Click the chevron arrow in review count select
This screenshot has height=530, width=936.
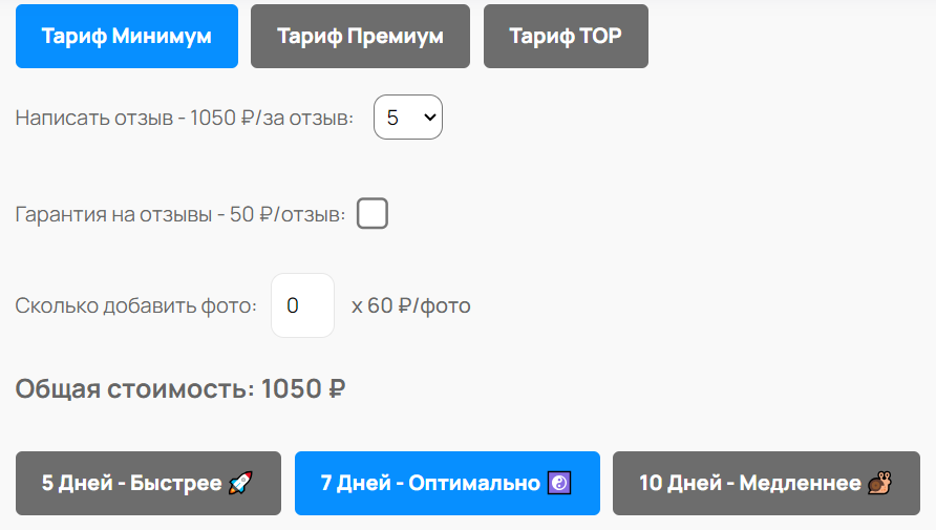tap(430, 118)
